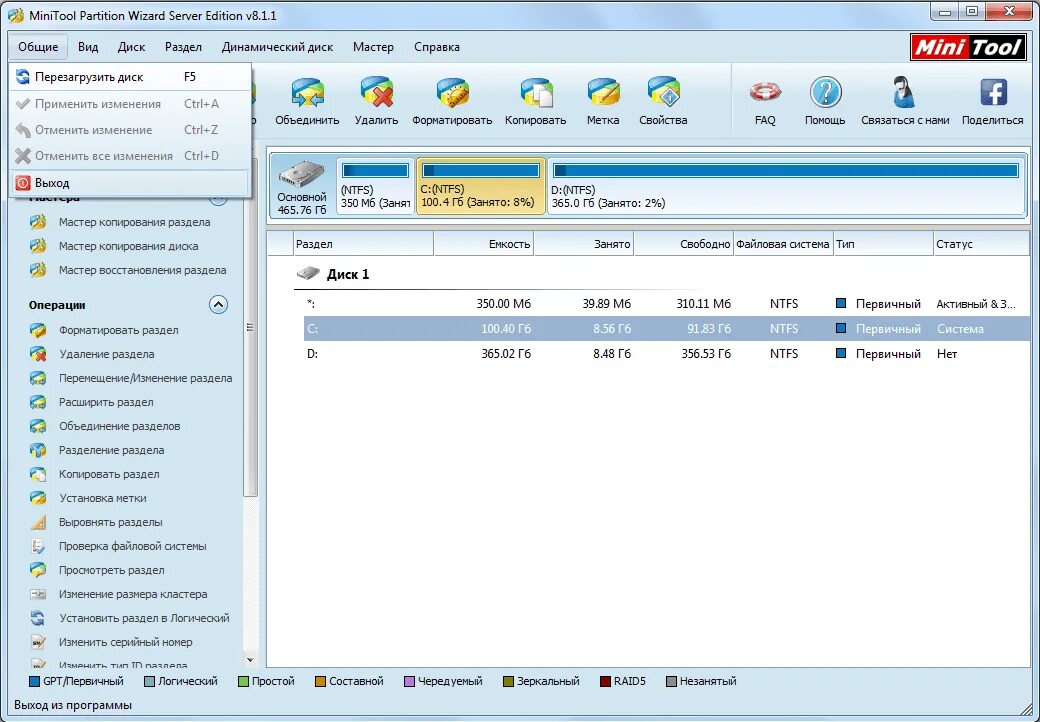Open the Диск menu
Viewport: 1040px width, 722px height.
pyautogui.click(x=131, y=47)
